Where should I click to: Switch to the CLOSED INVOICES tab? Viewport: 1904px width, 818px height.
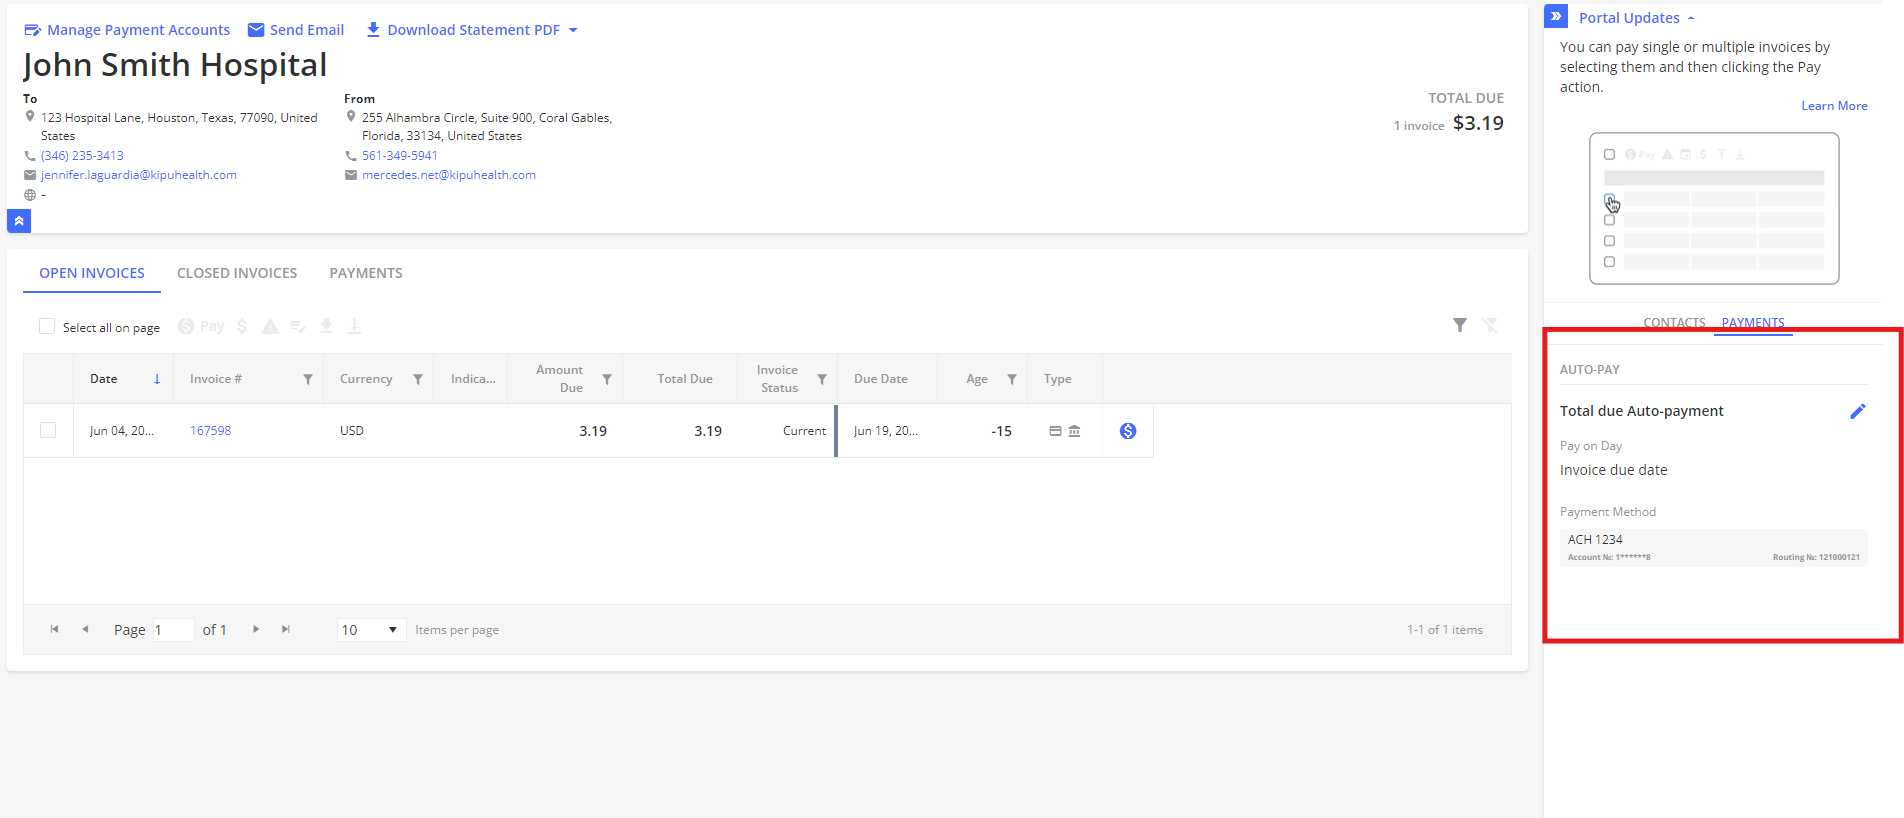(x=237, y=273)
